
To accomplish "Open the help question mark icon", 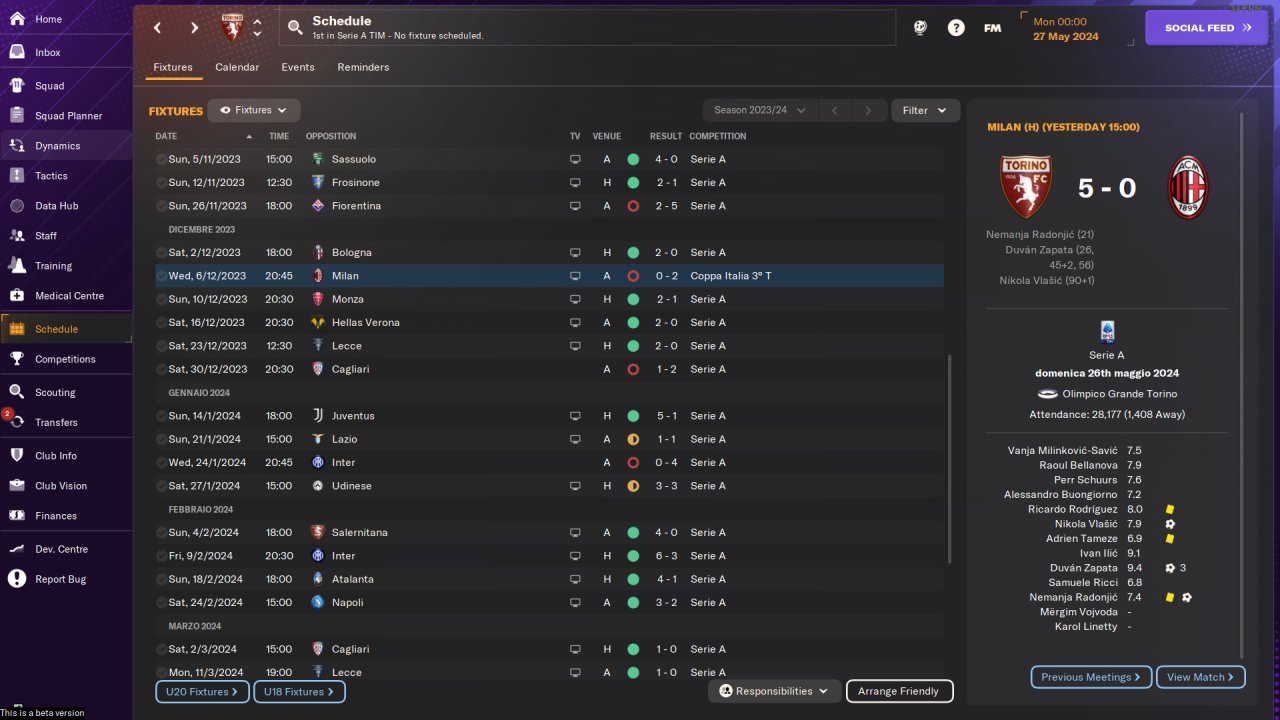I will 956,28.
